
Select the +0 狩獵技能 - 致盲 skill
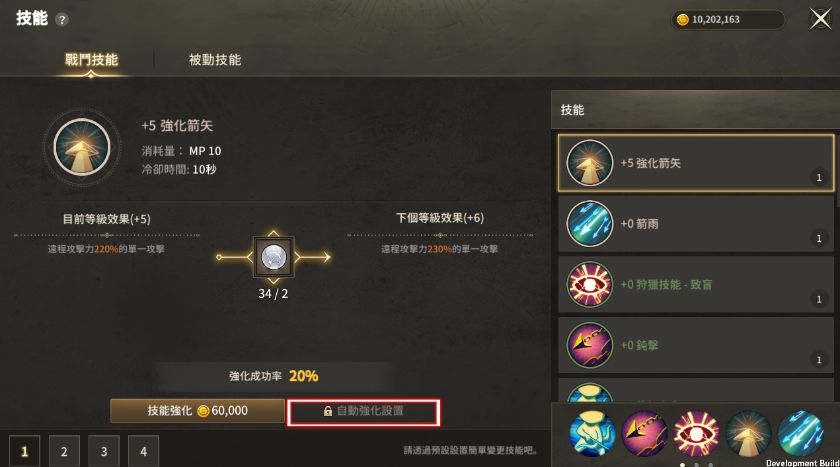(x=695, y=284)
